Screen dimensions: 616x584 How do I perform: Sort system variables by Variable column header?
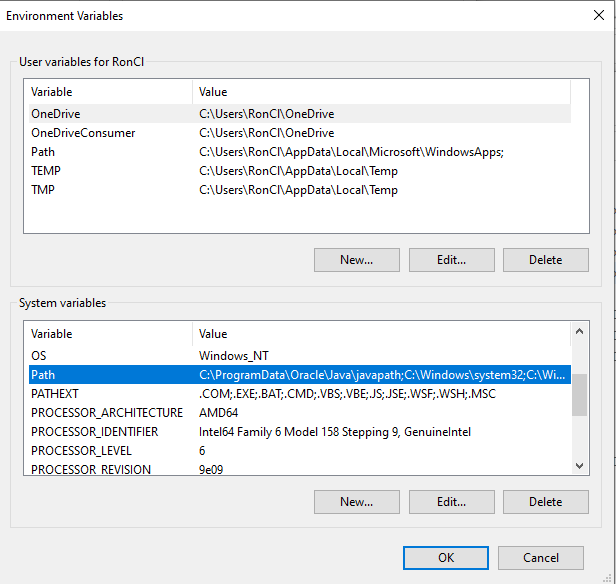108,334
